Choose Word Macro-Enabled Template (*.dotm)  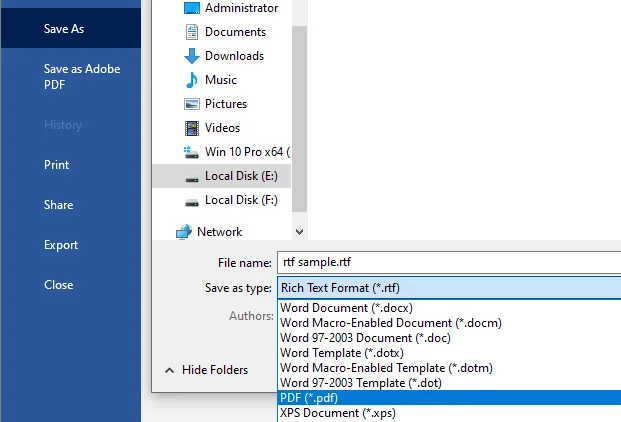coord(449,368)
